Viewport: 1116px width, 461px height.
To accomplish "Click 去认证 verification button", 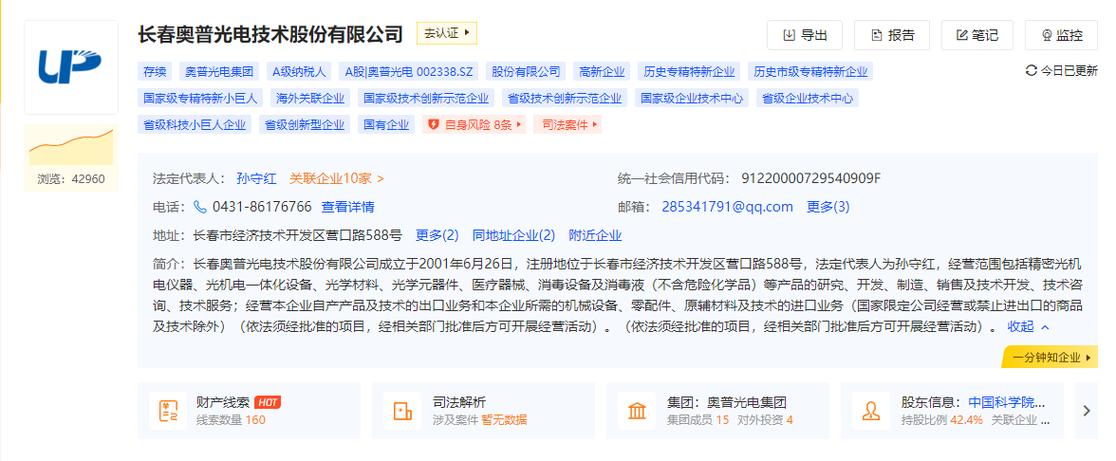I will click(446, 33).
